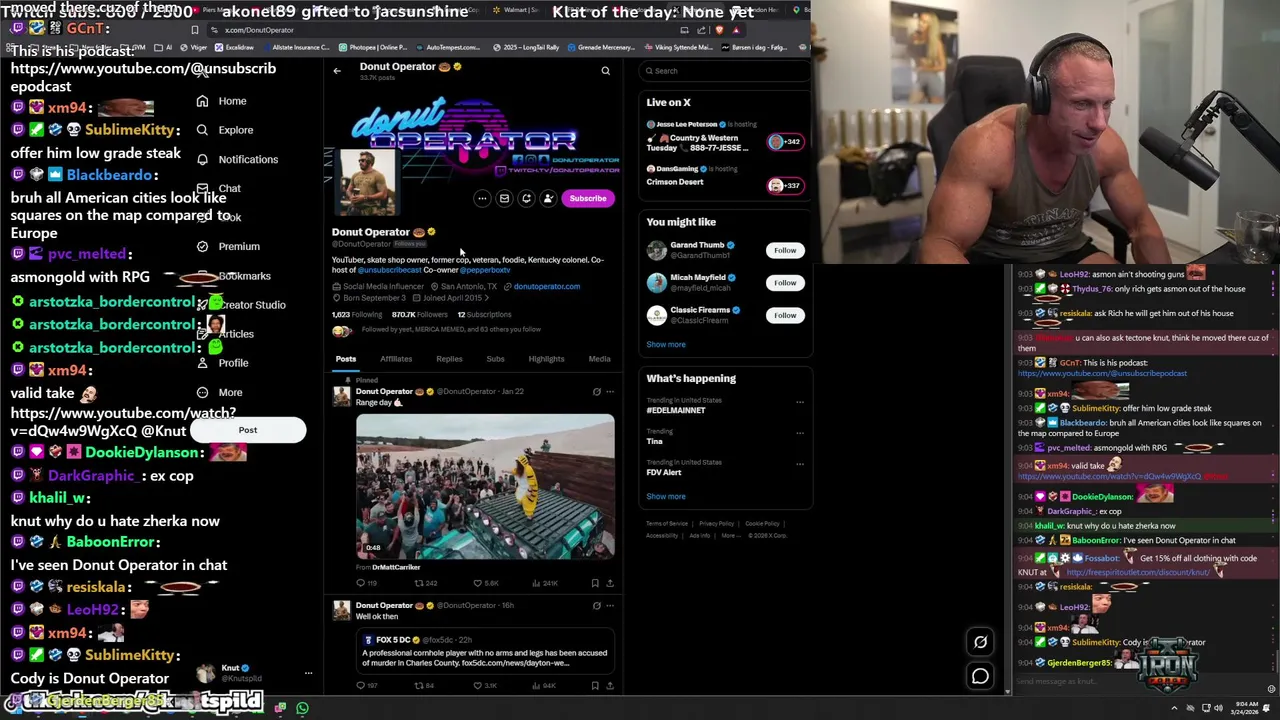Click the profile search magnifier icon
The height and width of the screenshot is (720, 1280).
click(x=605, y=71)
